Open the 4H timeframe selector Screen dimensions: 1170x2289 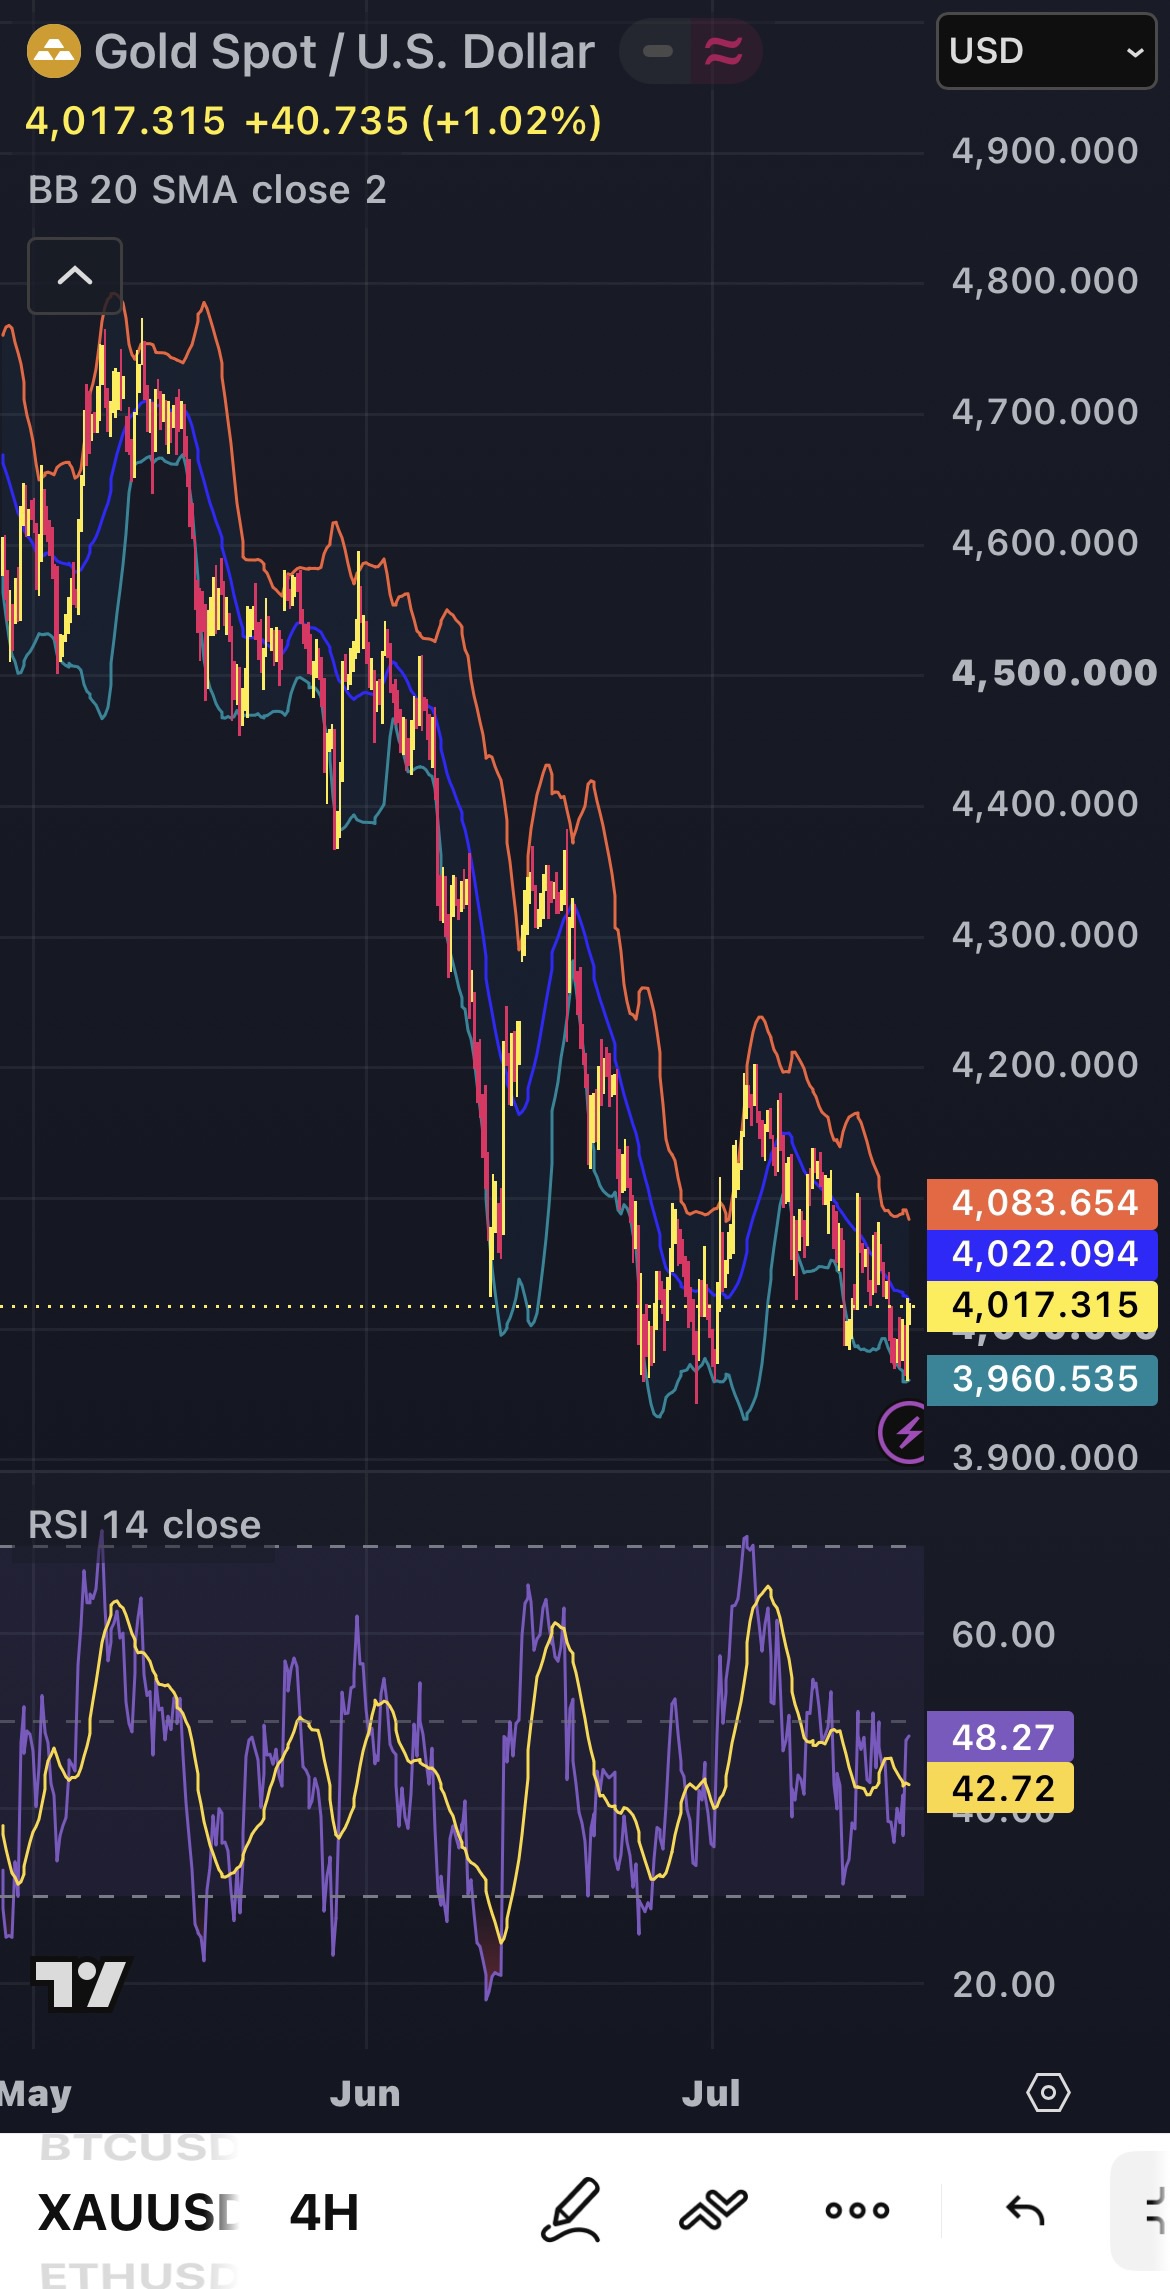324,2212
